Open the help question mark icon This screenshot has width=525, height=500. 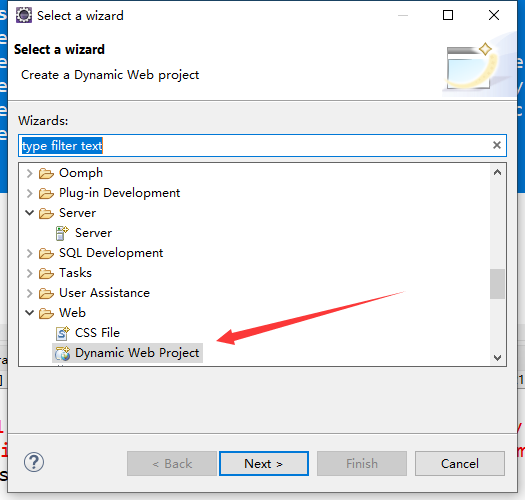(34, 462)
